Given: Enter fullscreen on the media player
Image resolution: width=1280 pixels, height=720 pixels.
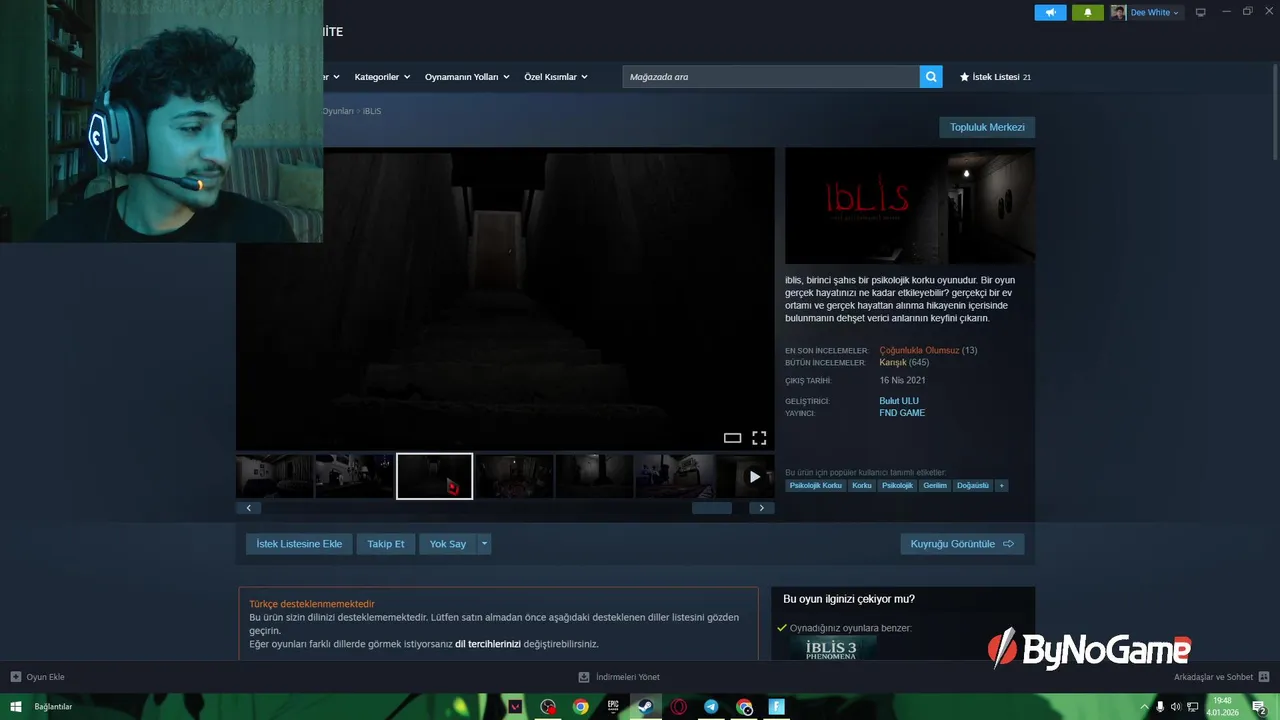Looking at the screenshot, I should (x=759, y=438).
